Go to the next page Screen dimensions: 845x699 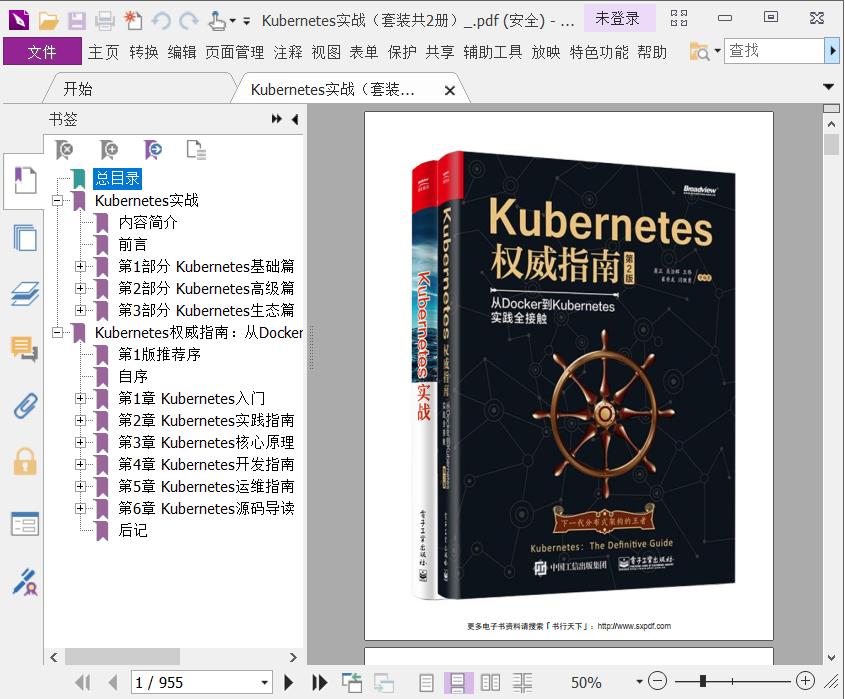tap(289, 683)
